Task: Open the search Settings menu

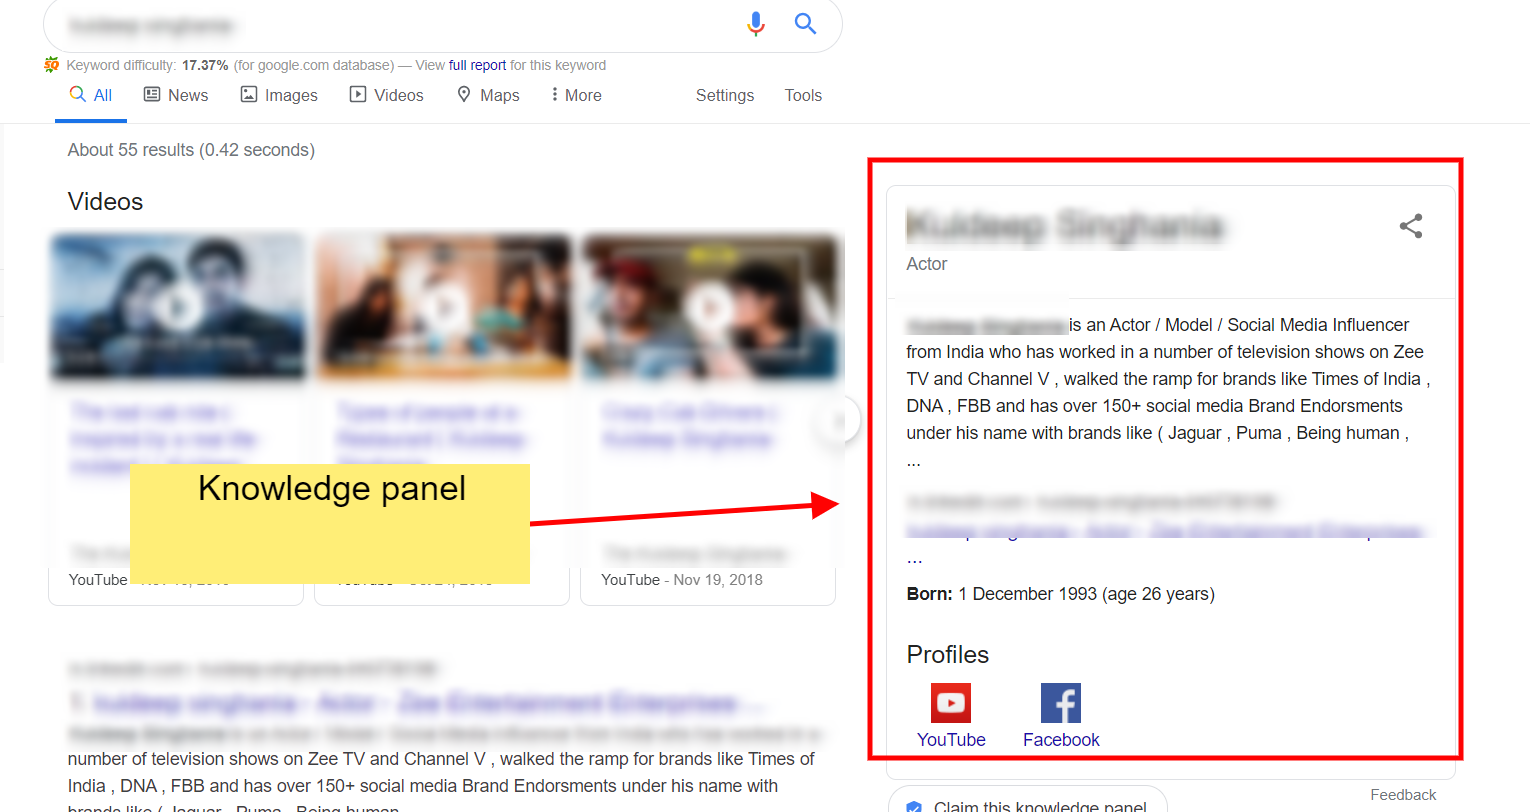Action: tap(725, 95)
